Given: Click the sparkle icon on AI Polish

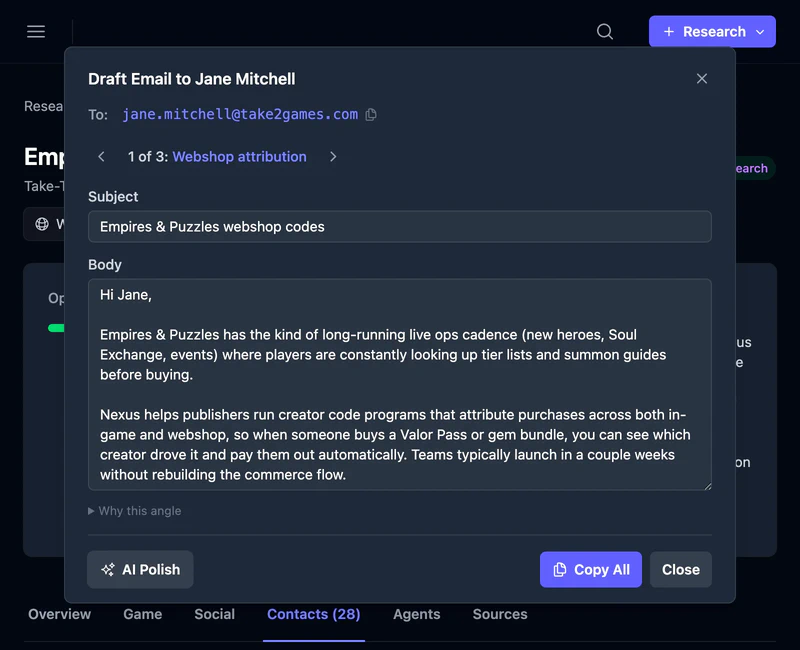Looking at the screenshot, I should click(x=108, y=569).
